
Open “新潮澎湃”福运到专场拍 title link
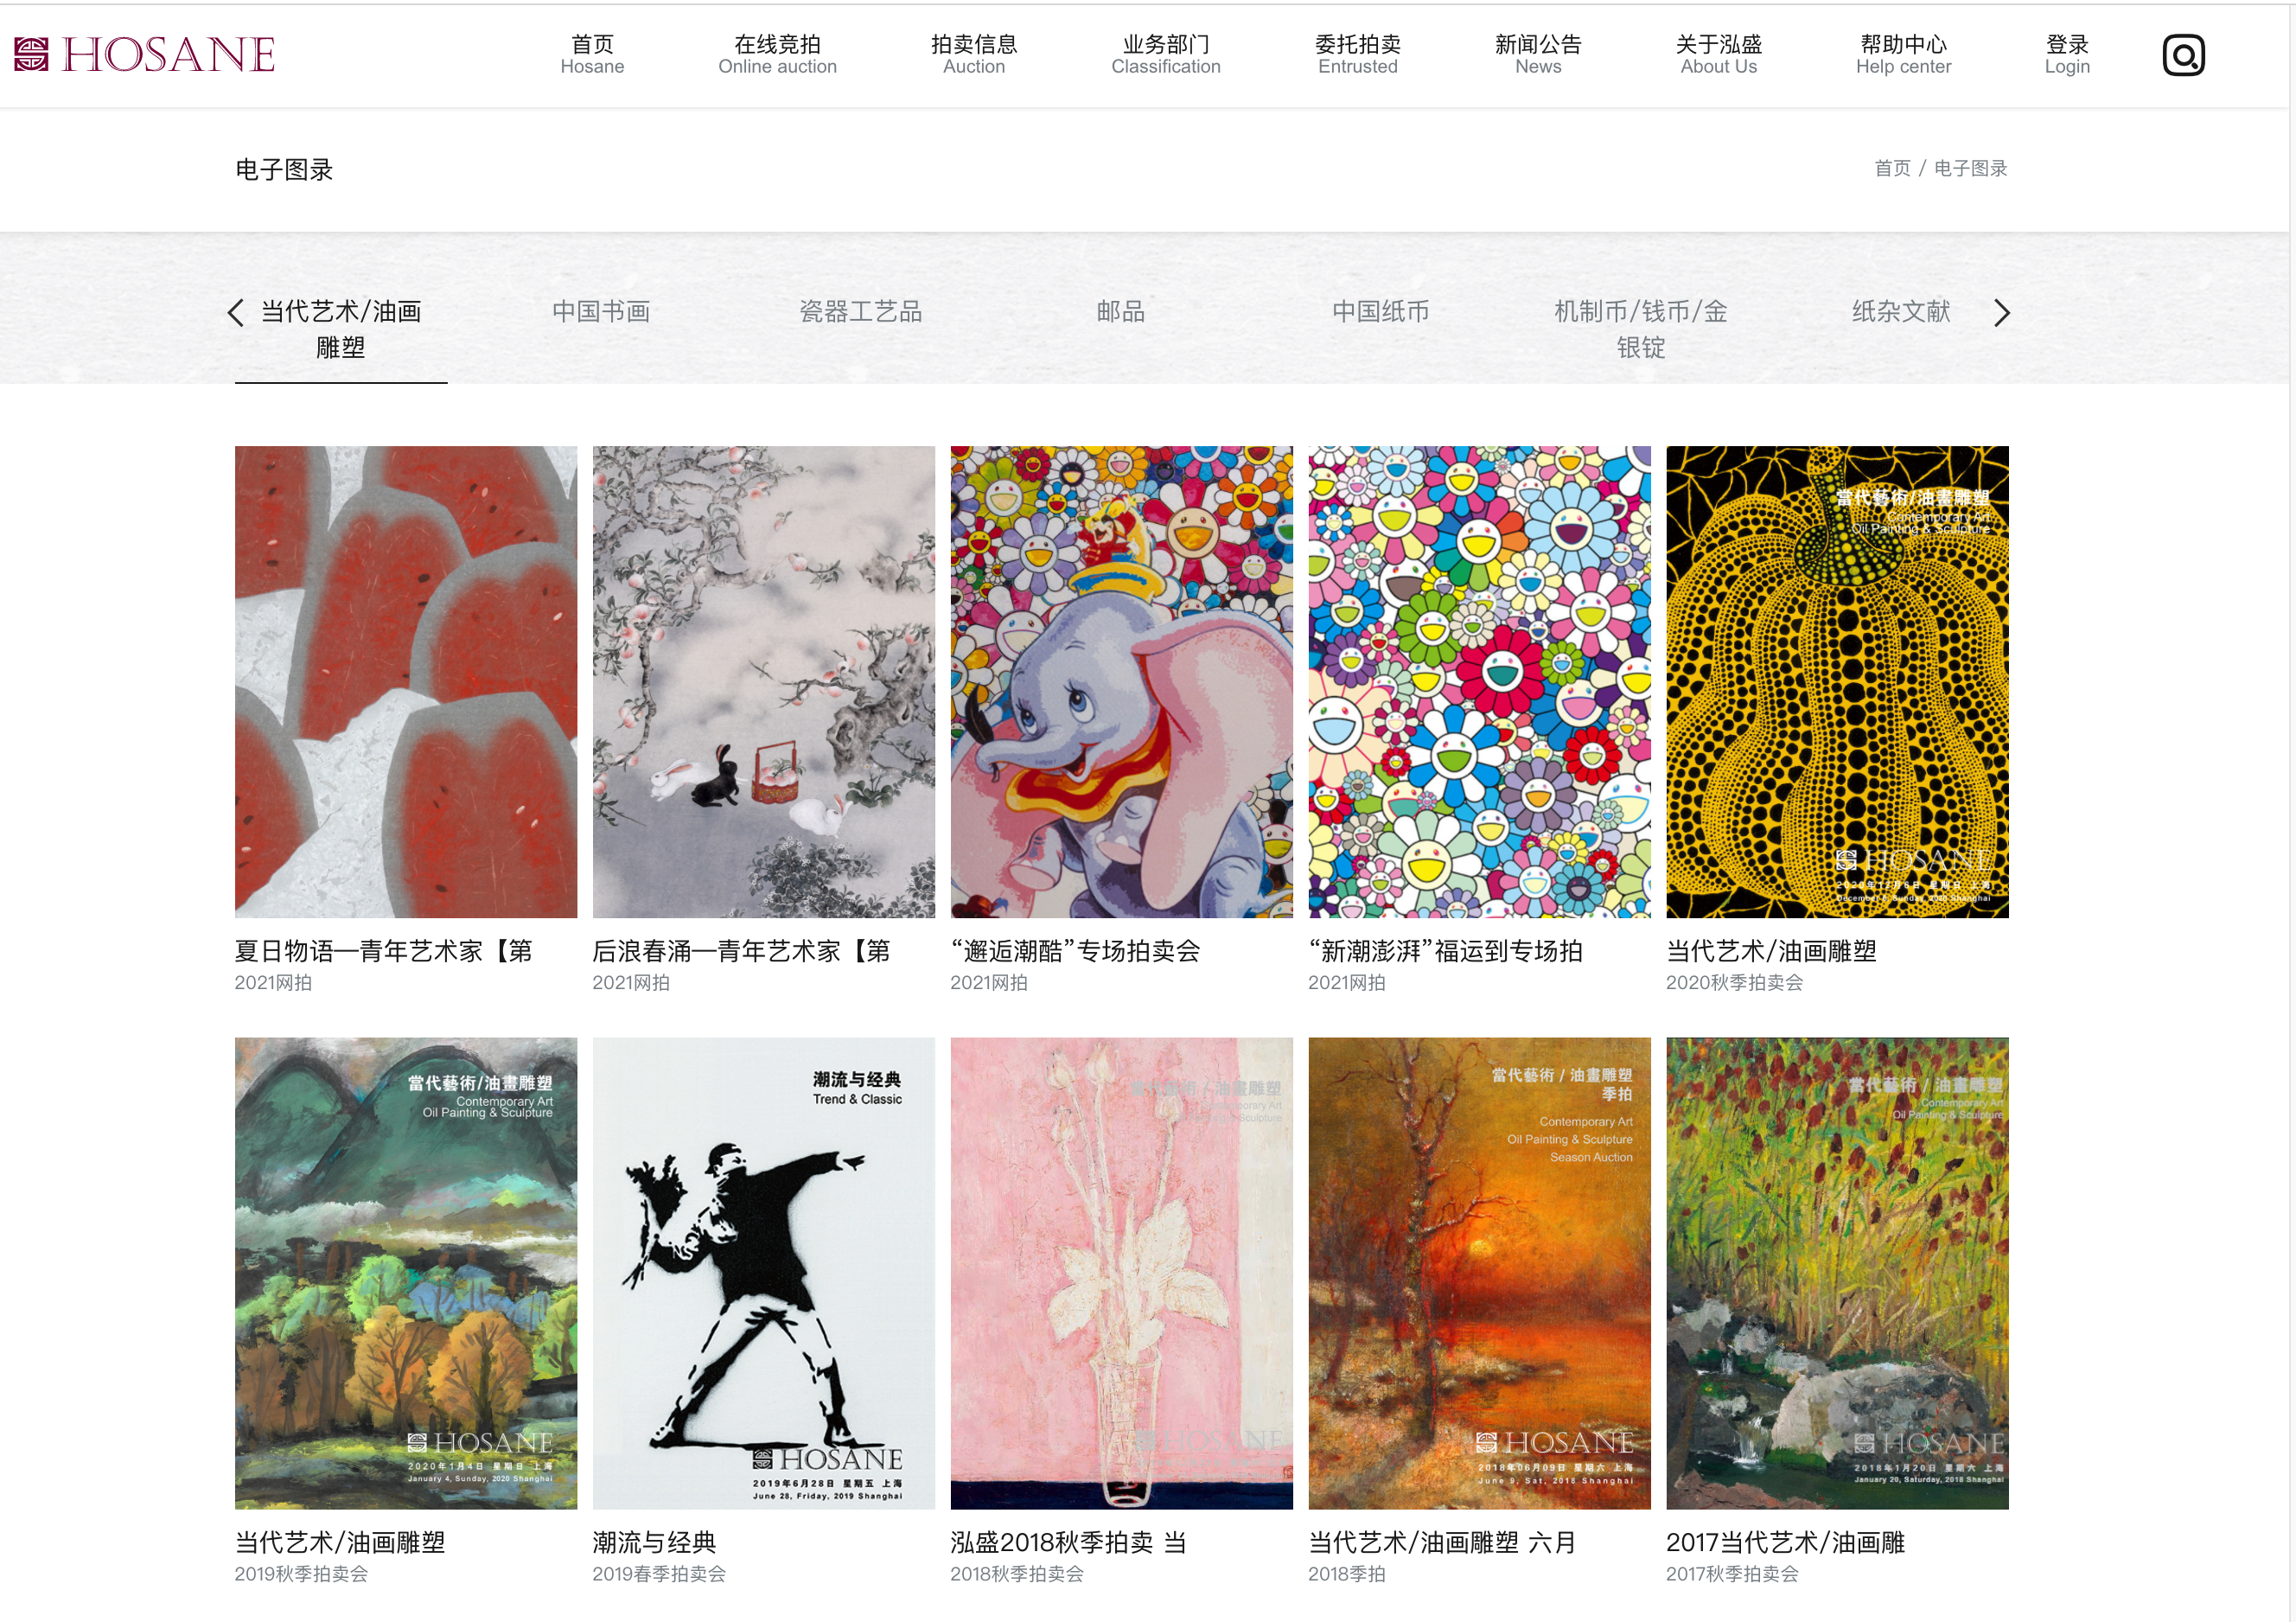(1445, 951)
